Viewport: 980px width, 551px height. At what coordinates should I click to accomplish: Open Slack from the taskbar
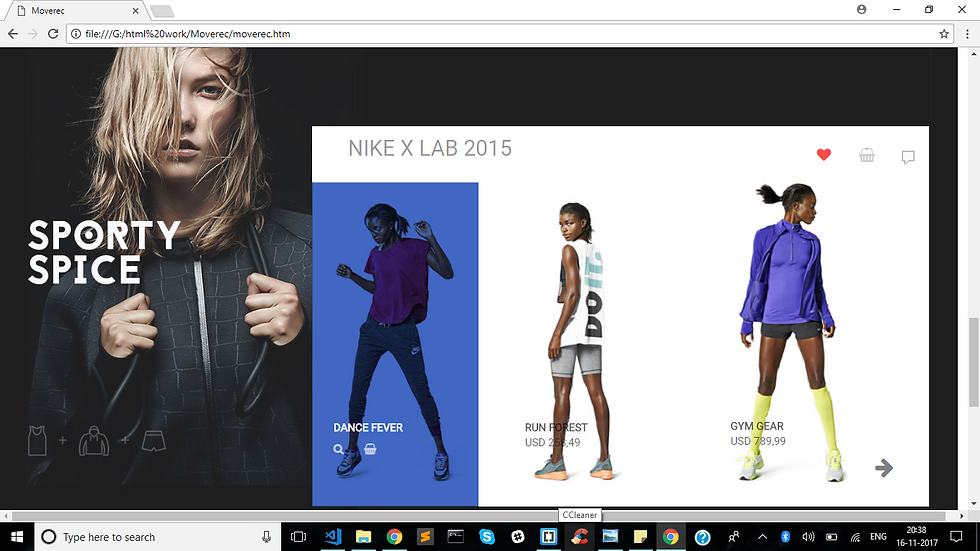tap(518, 537)
